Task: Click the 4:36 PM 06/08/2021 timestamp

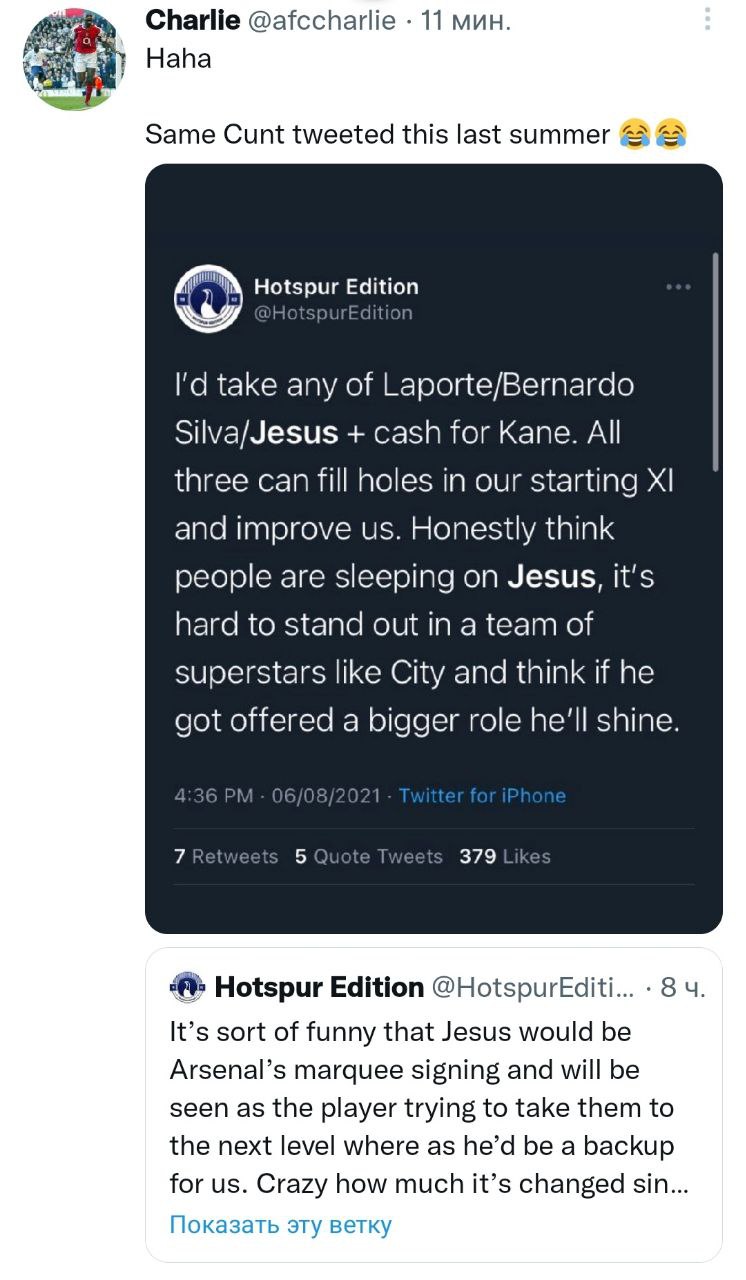Action: pyautogui.click(x=277, y=796)
